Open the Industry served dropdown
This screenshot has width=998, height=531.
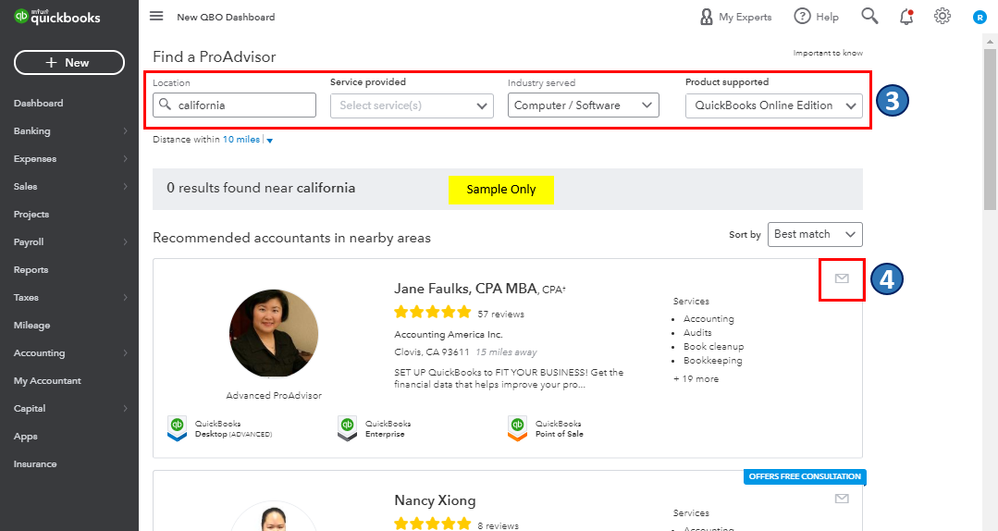coord(583,105)
